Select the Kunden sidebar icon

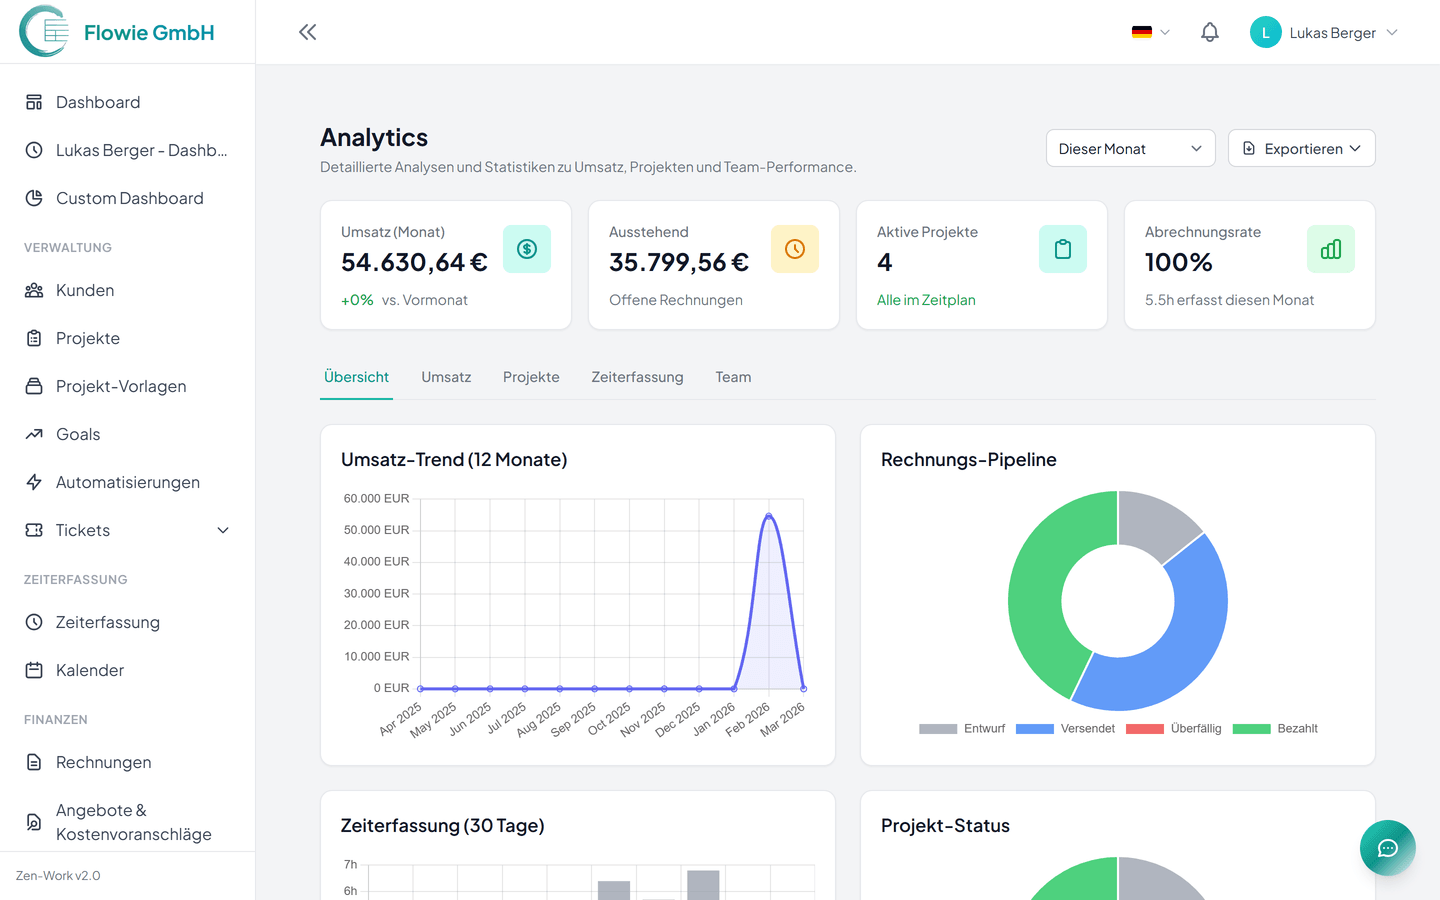pos(34,290)
